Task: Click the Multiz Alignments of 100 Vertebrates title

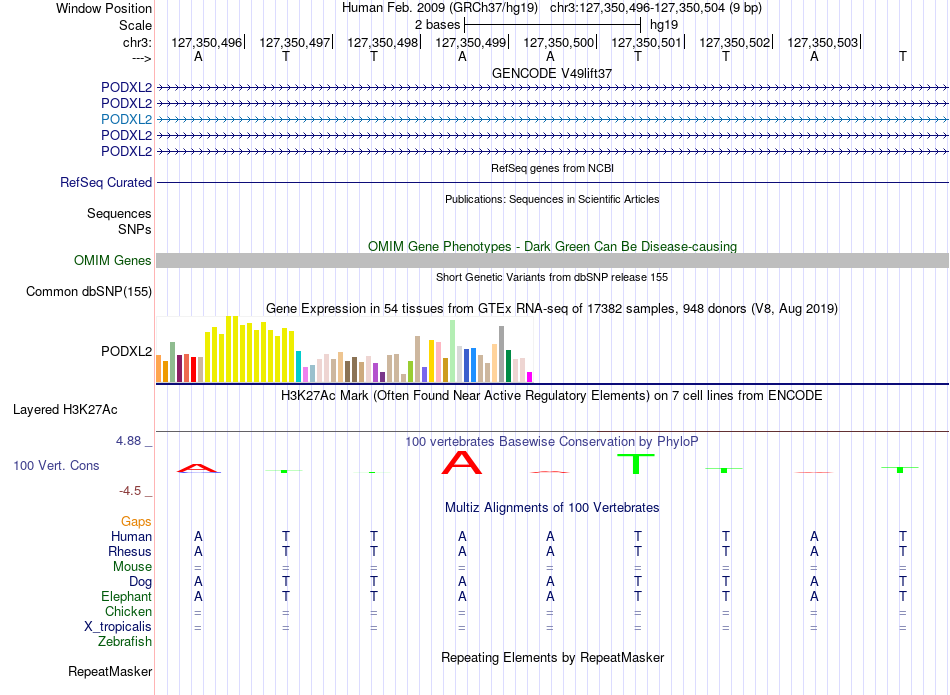Action: pos(552,508)
